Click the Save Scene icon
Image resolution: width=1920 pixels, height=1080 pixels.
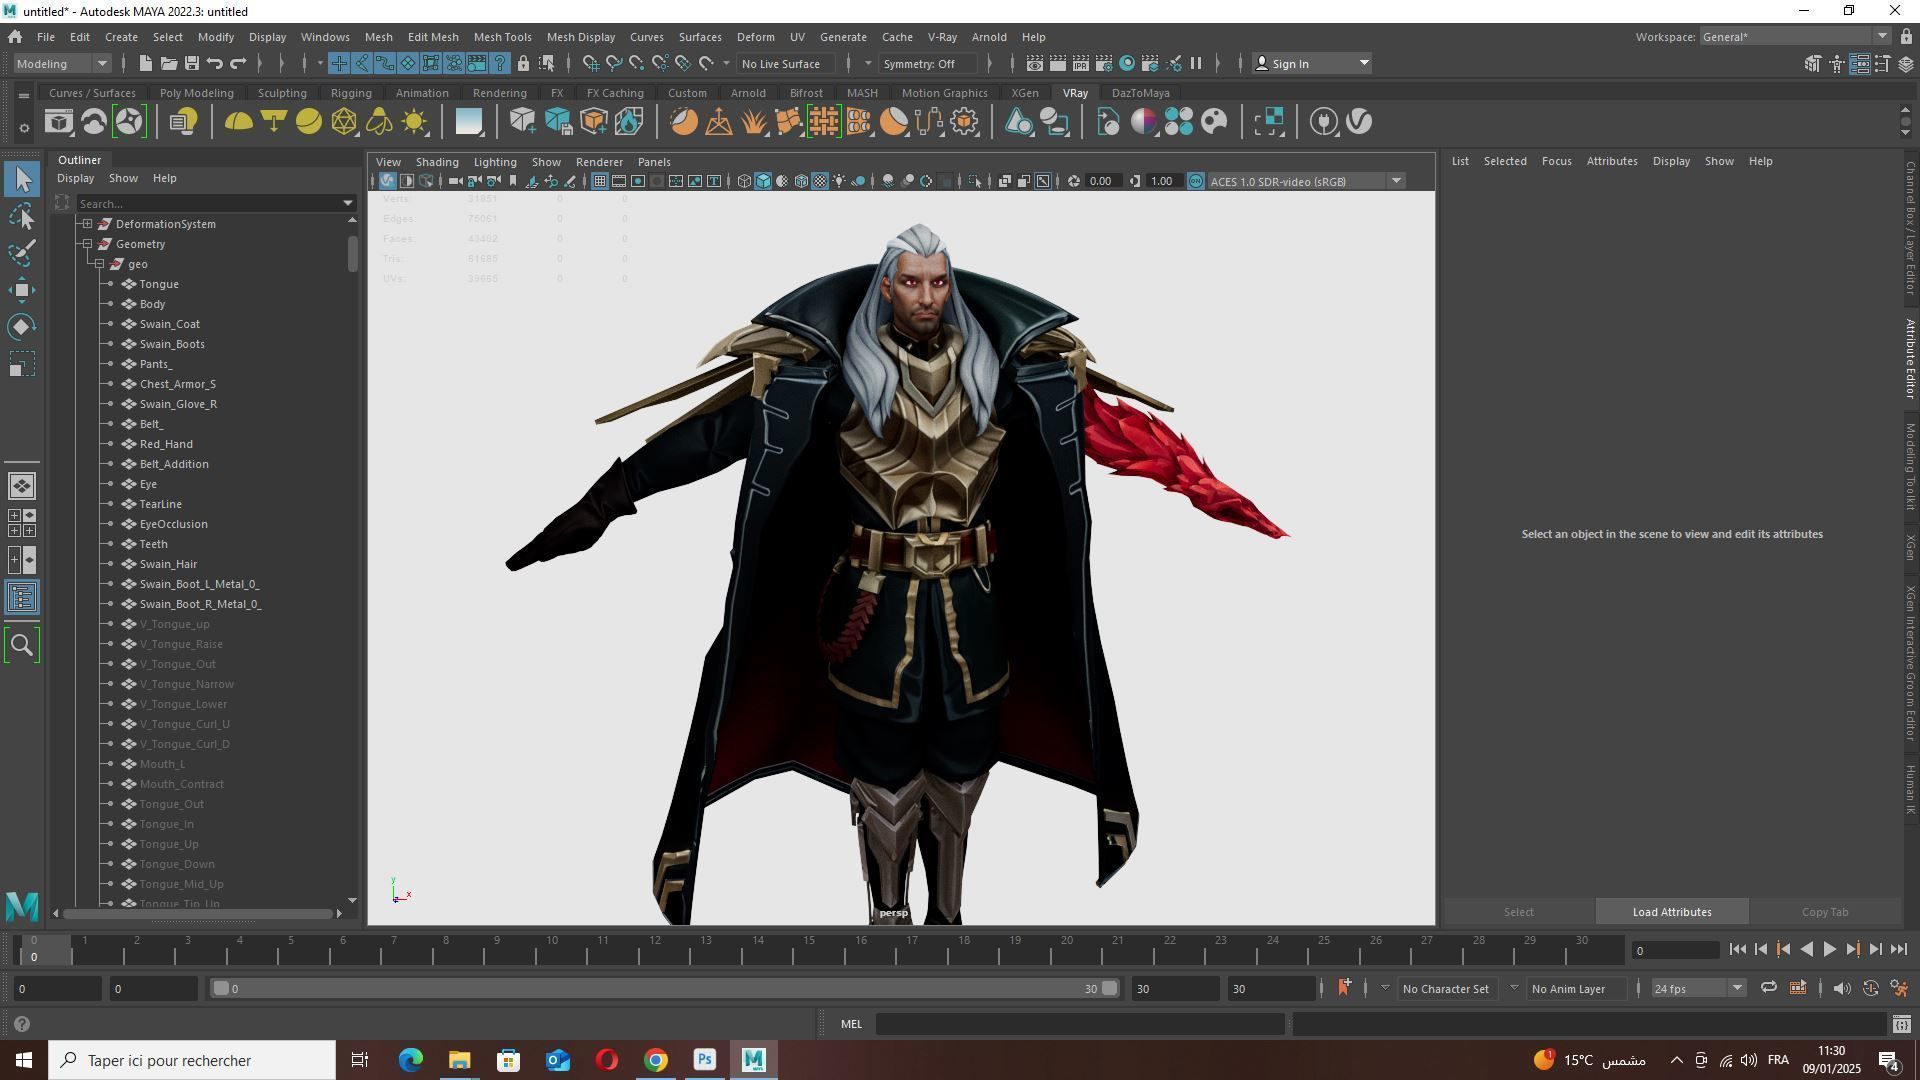point(191,64)
